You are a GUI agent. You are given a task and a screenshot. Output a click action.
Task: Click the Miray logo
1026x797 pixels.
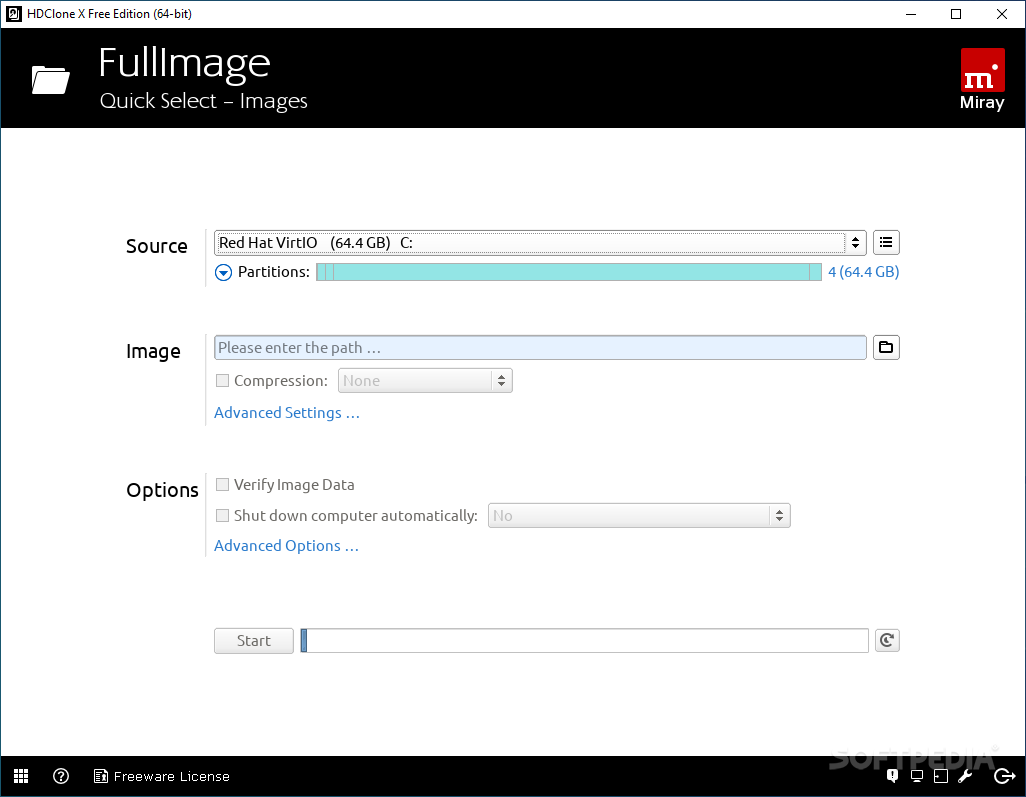(982, 80)
